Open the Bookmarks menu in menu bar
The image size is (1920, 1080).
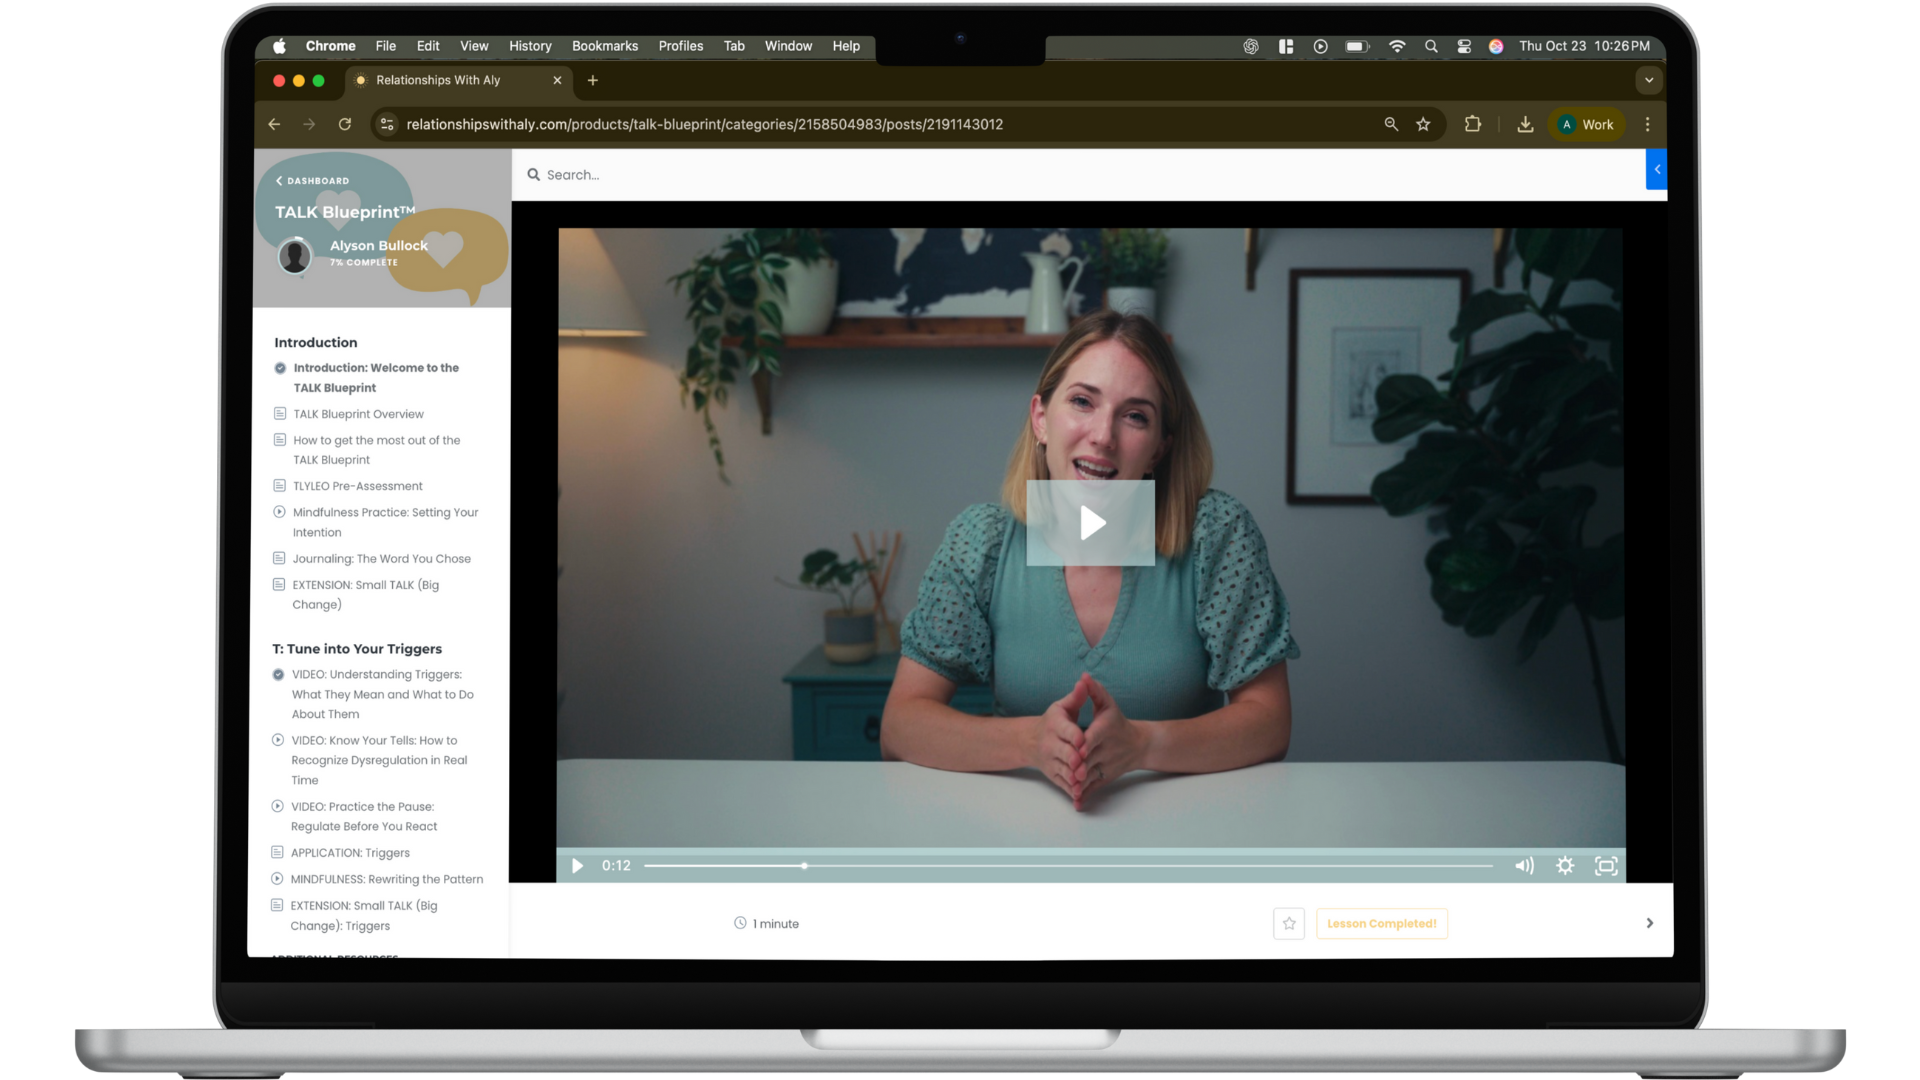click(604, 46)
